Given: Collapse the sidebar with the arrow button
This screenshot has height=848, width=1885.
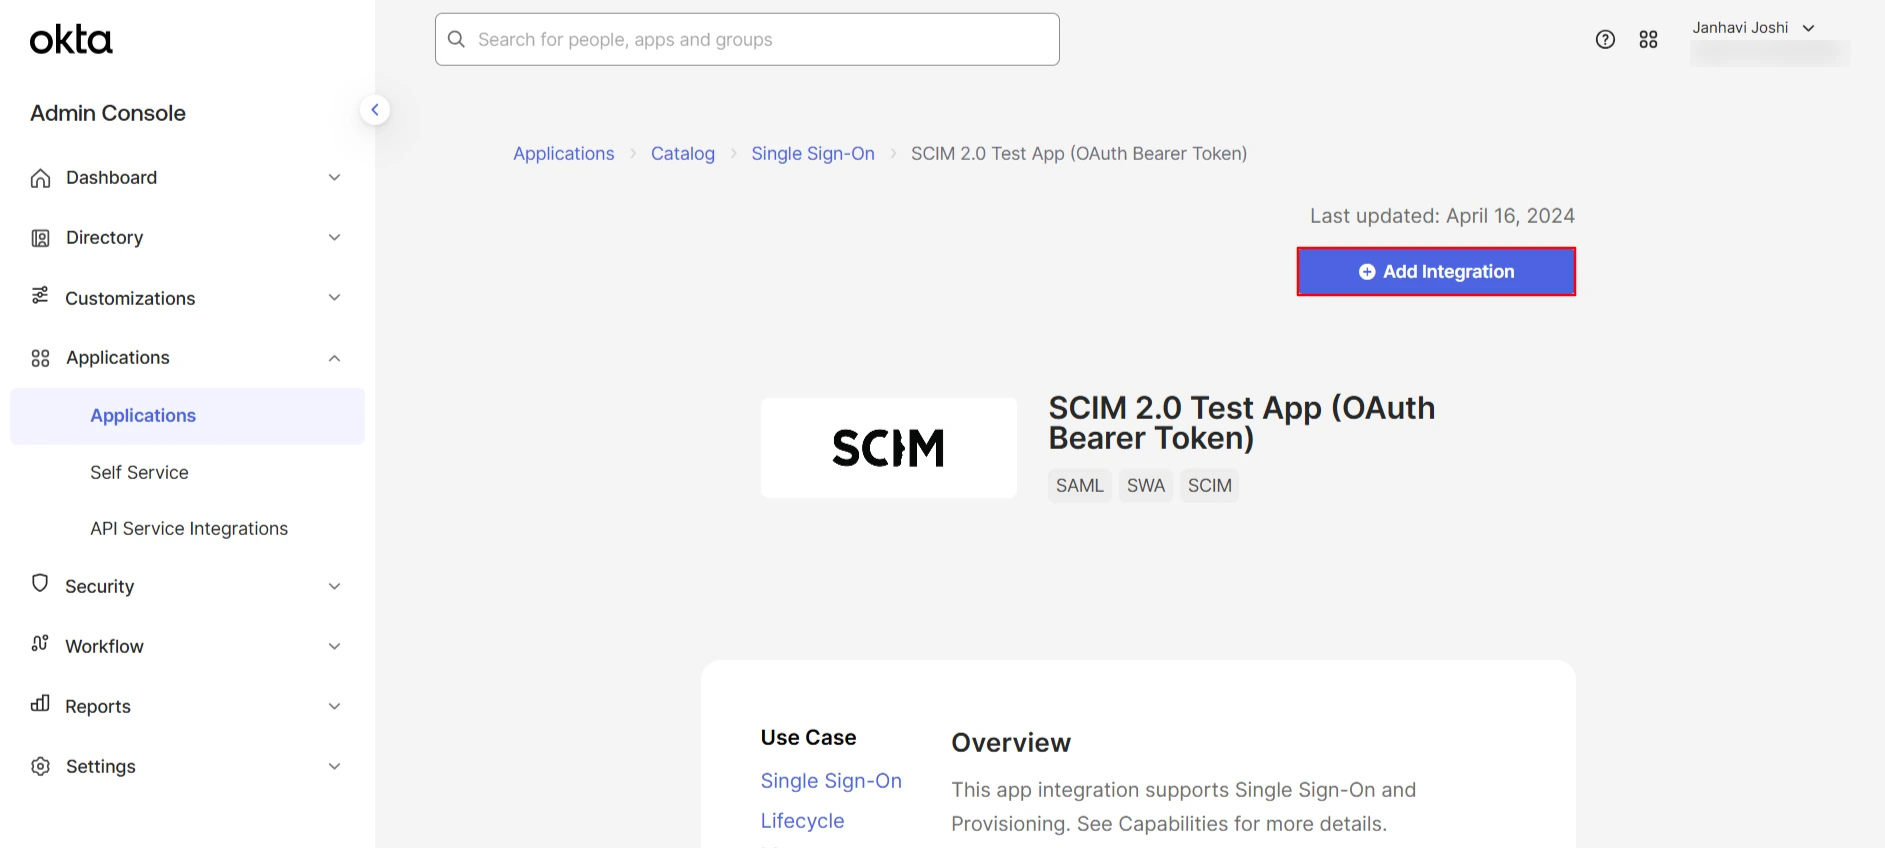Looking at the screenshot, I should tap(375, 110).
